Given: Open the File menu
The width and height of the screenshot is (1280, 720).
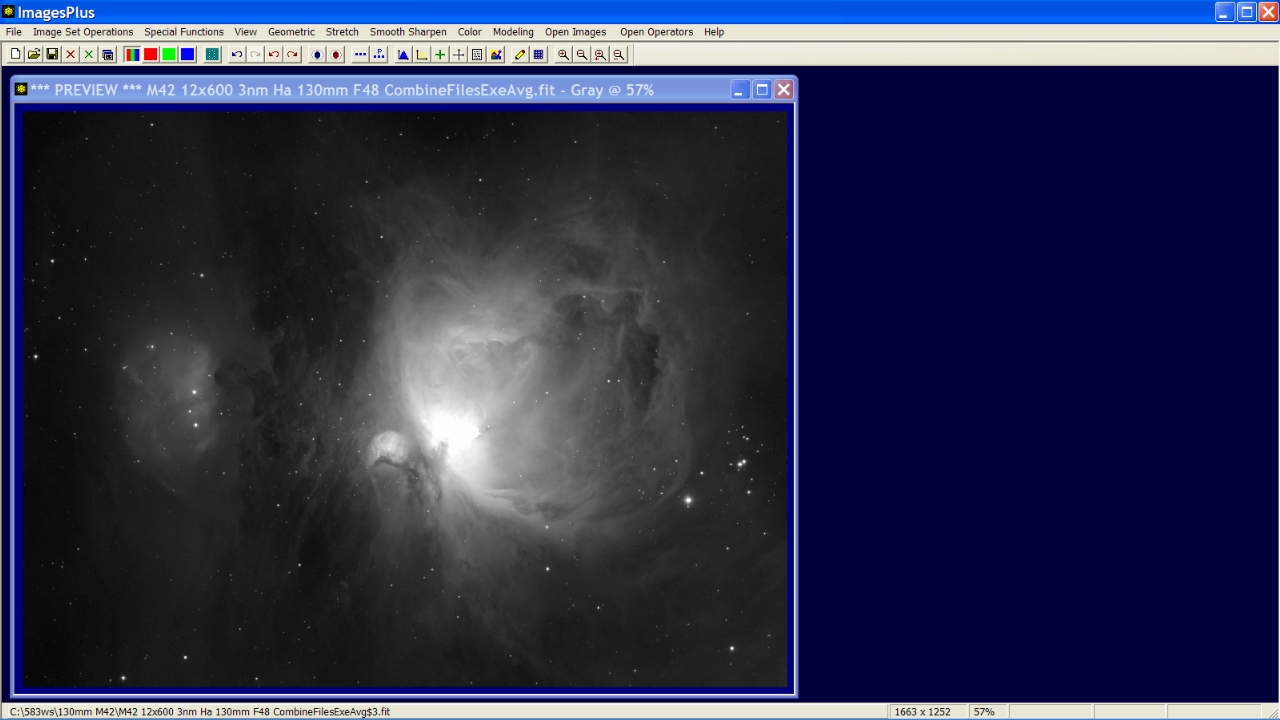Looking at the screenshot, I should click(x=13, y=32).
